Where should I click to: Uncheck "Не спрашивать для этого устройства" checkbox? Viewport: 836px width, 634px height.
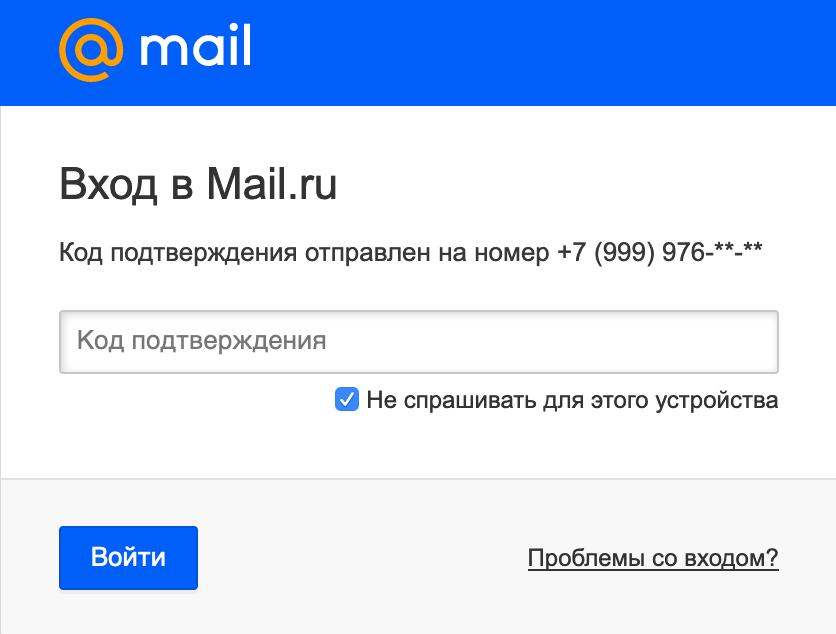pos(347,399)
